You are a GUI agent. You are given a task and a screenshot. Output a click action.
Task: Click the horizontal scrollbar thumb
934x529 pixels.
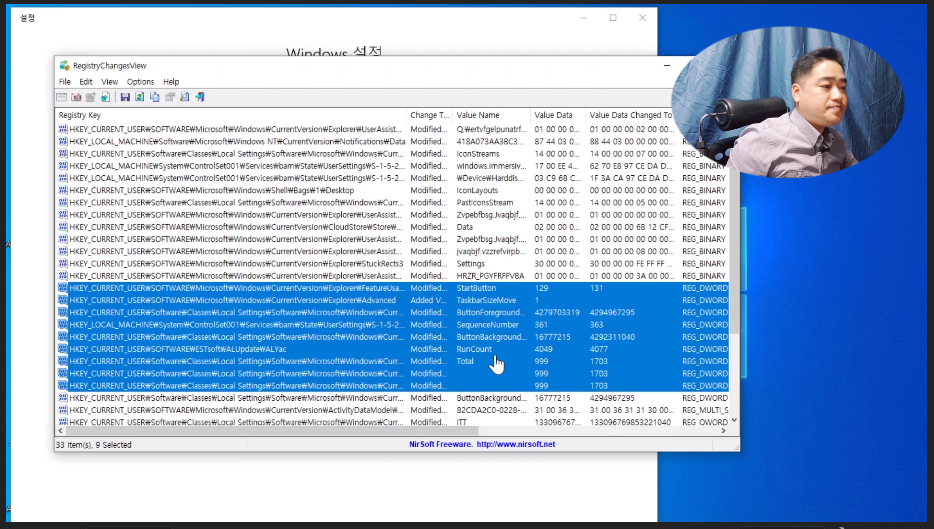click(272, 430)
